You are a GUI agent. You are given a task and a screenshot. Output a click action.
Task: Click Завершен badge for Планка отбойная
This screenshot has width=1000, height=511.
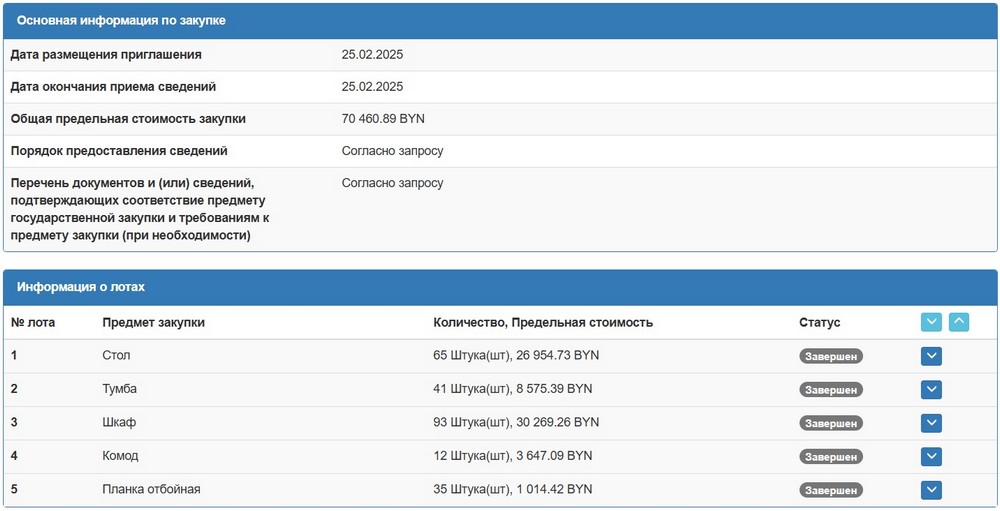click(x=830, y=491)
